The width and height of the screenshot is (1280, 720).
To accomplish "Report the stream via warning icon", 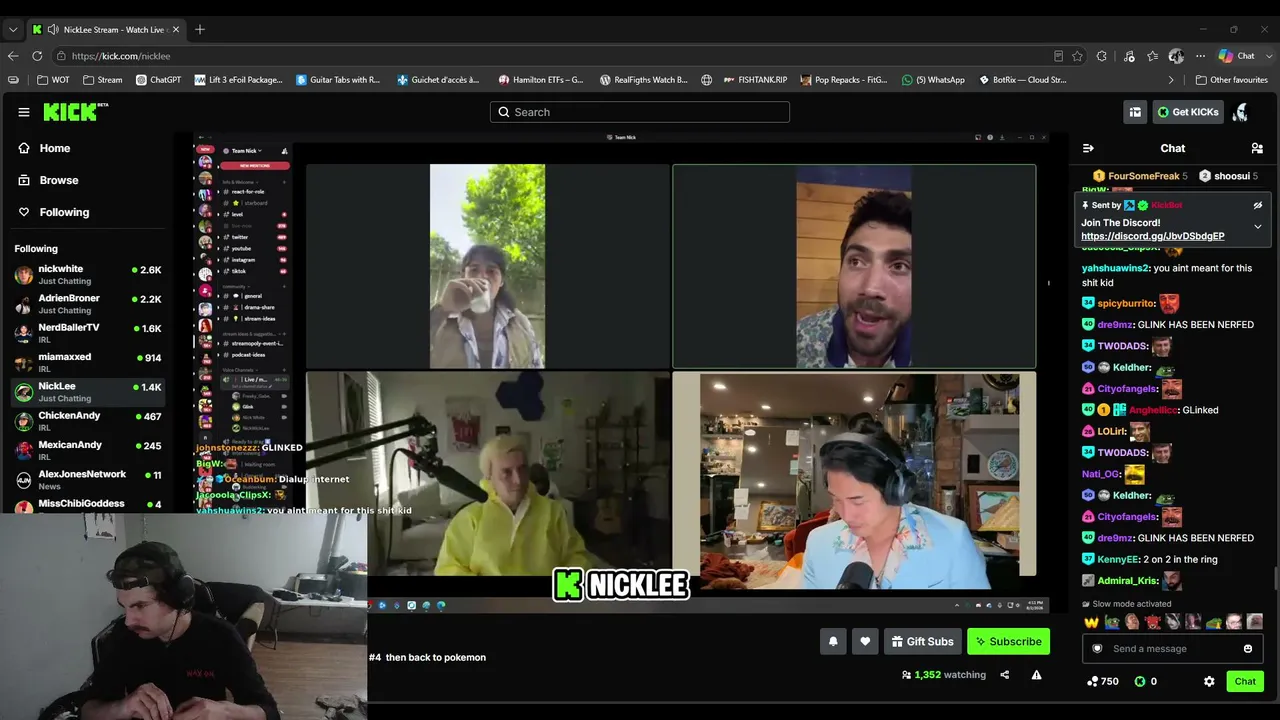I will tap(1036, 675).
